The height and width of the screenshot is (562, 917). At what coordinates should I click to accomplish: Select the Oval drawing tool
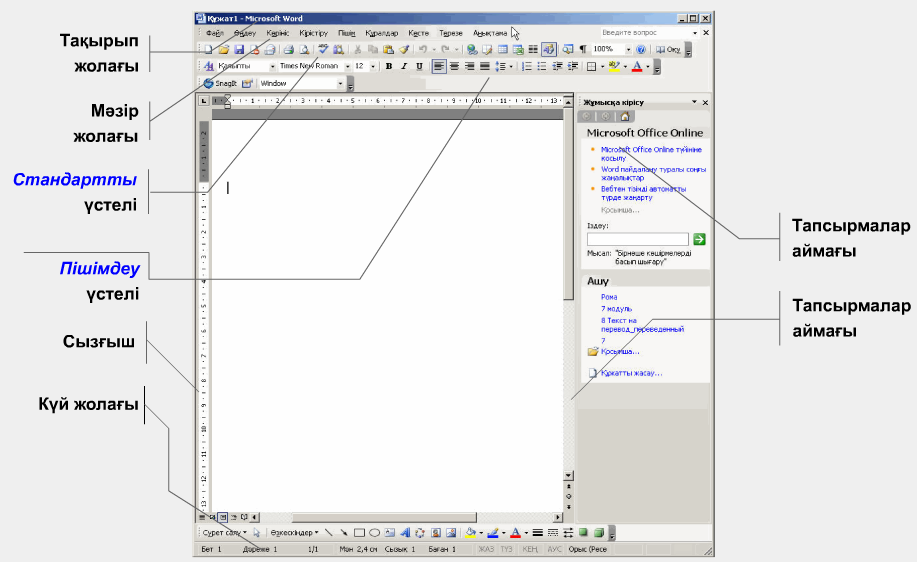click(374, 533)
